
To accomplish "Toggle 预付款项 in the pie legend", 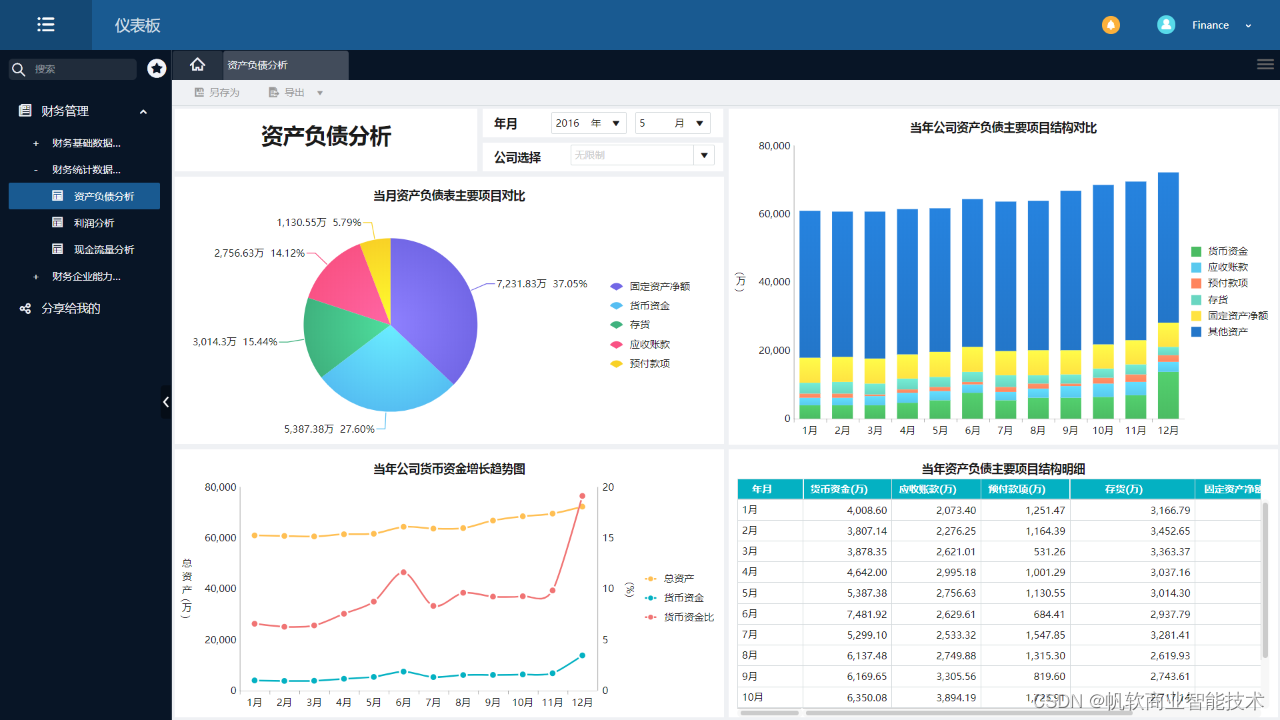I will pos(639,363).
